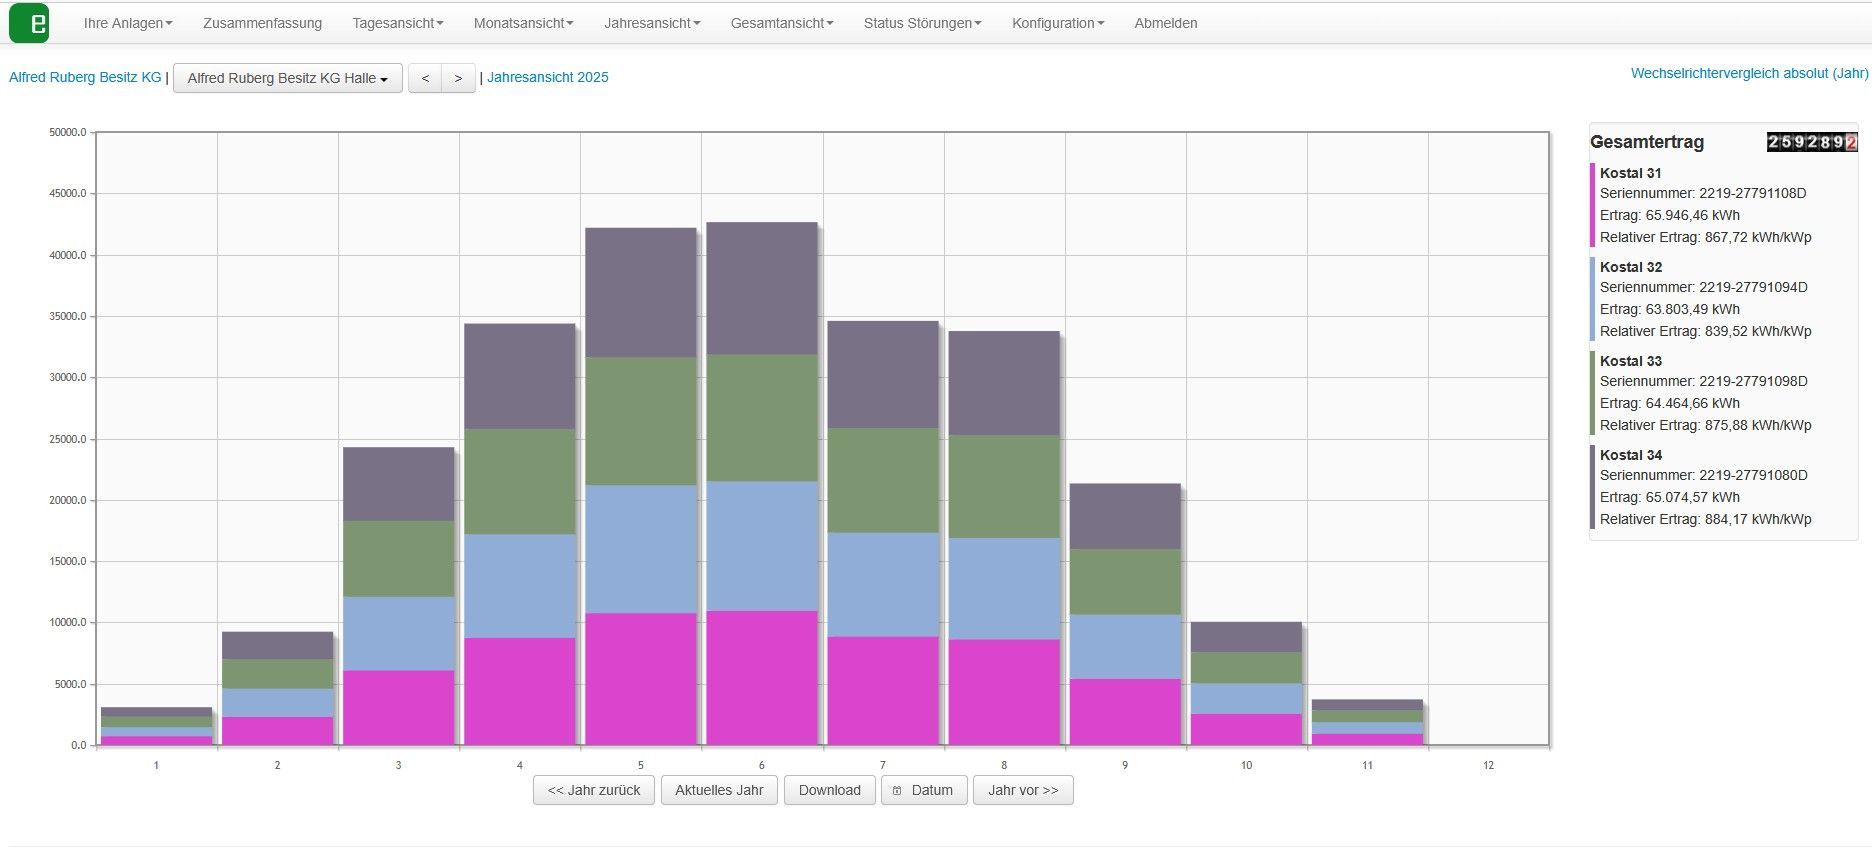Open Wechselrichtervergleich absolut (Jahr) link
The height and width of the screenshot is (849, 1872).
click(x=1749, y=73)
